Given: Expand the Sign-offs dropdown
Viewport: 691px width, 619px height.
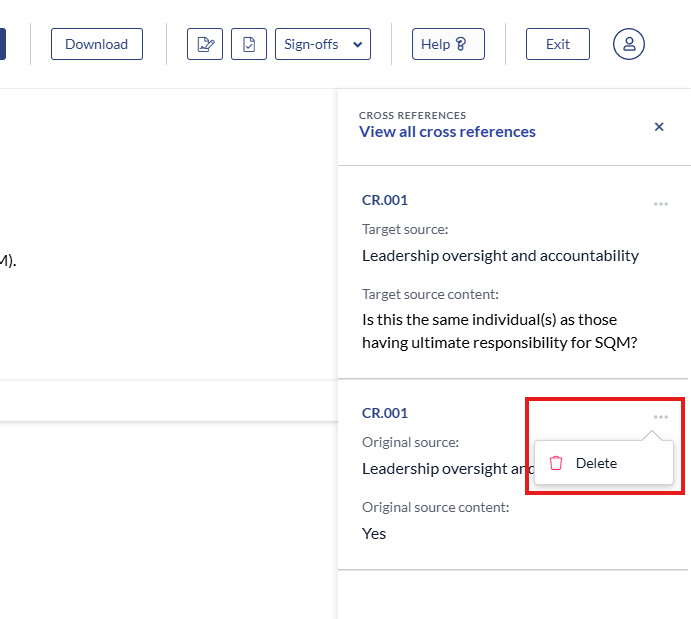Looking at the screenshot, I should (x=322, y=44).
